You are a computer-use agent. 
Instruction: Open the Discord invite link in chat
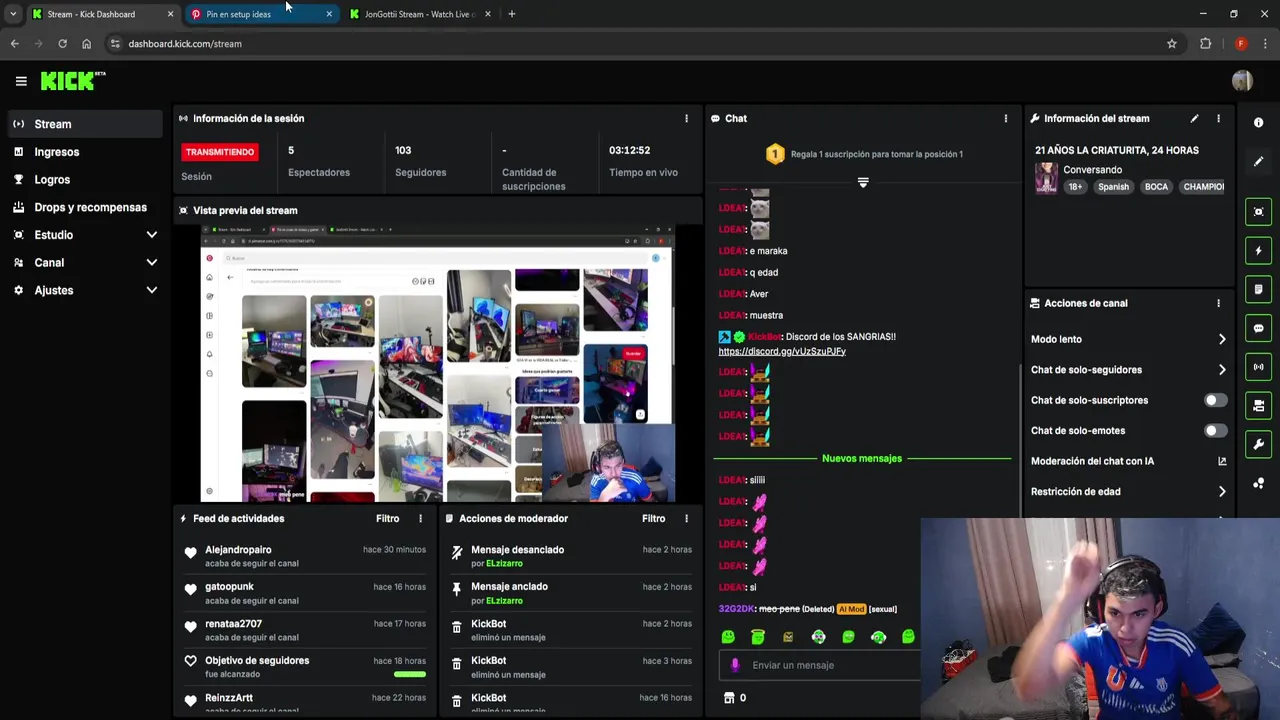tap(782, 351)
